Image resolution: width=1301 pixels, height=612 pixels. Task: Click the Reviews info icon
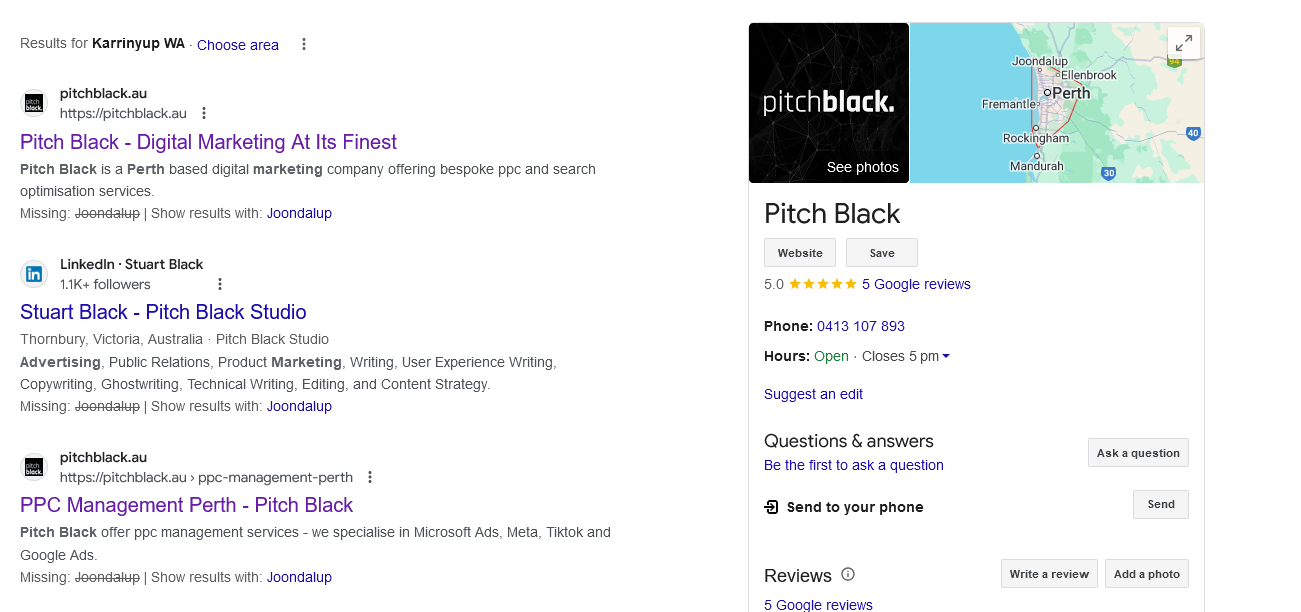tap(848, 574)
